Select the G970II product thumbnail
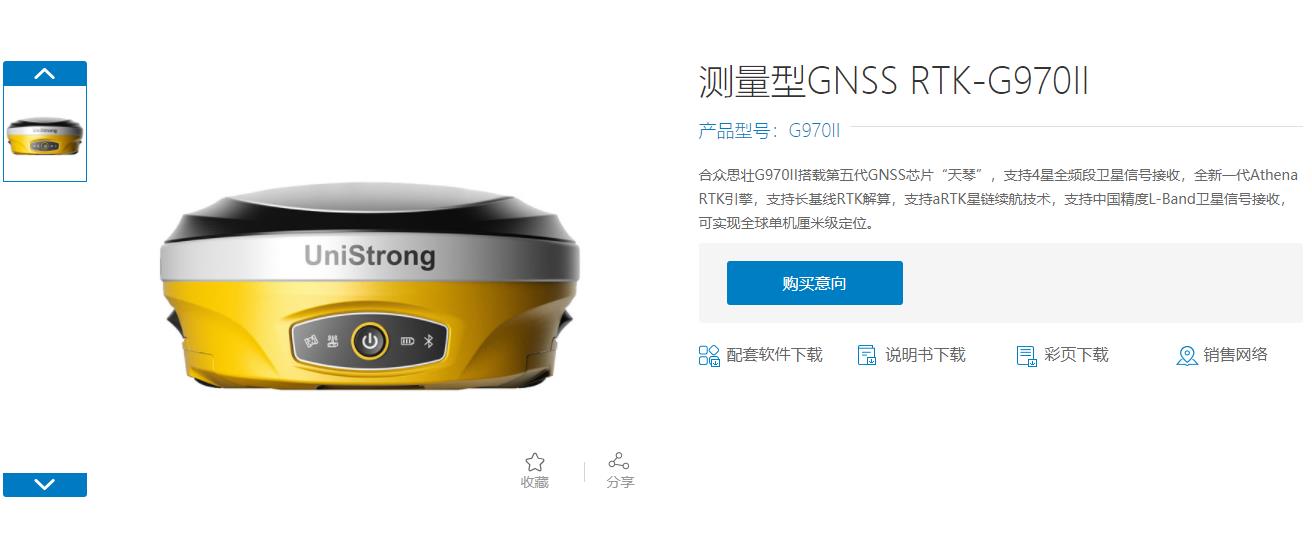This screenshot has width=1312, height=542. 45,133
